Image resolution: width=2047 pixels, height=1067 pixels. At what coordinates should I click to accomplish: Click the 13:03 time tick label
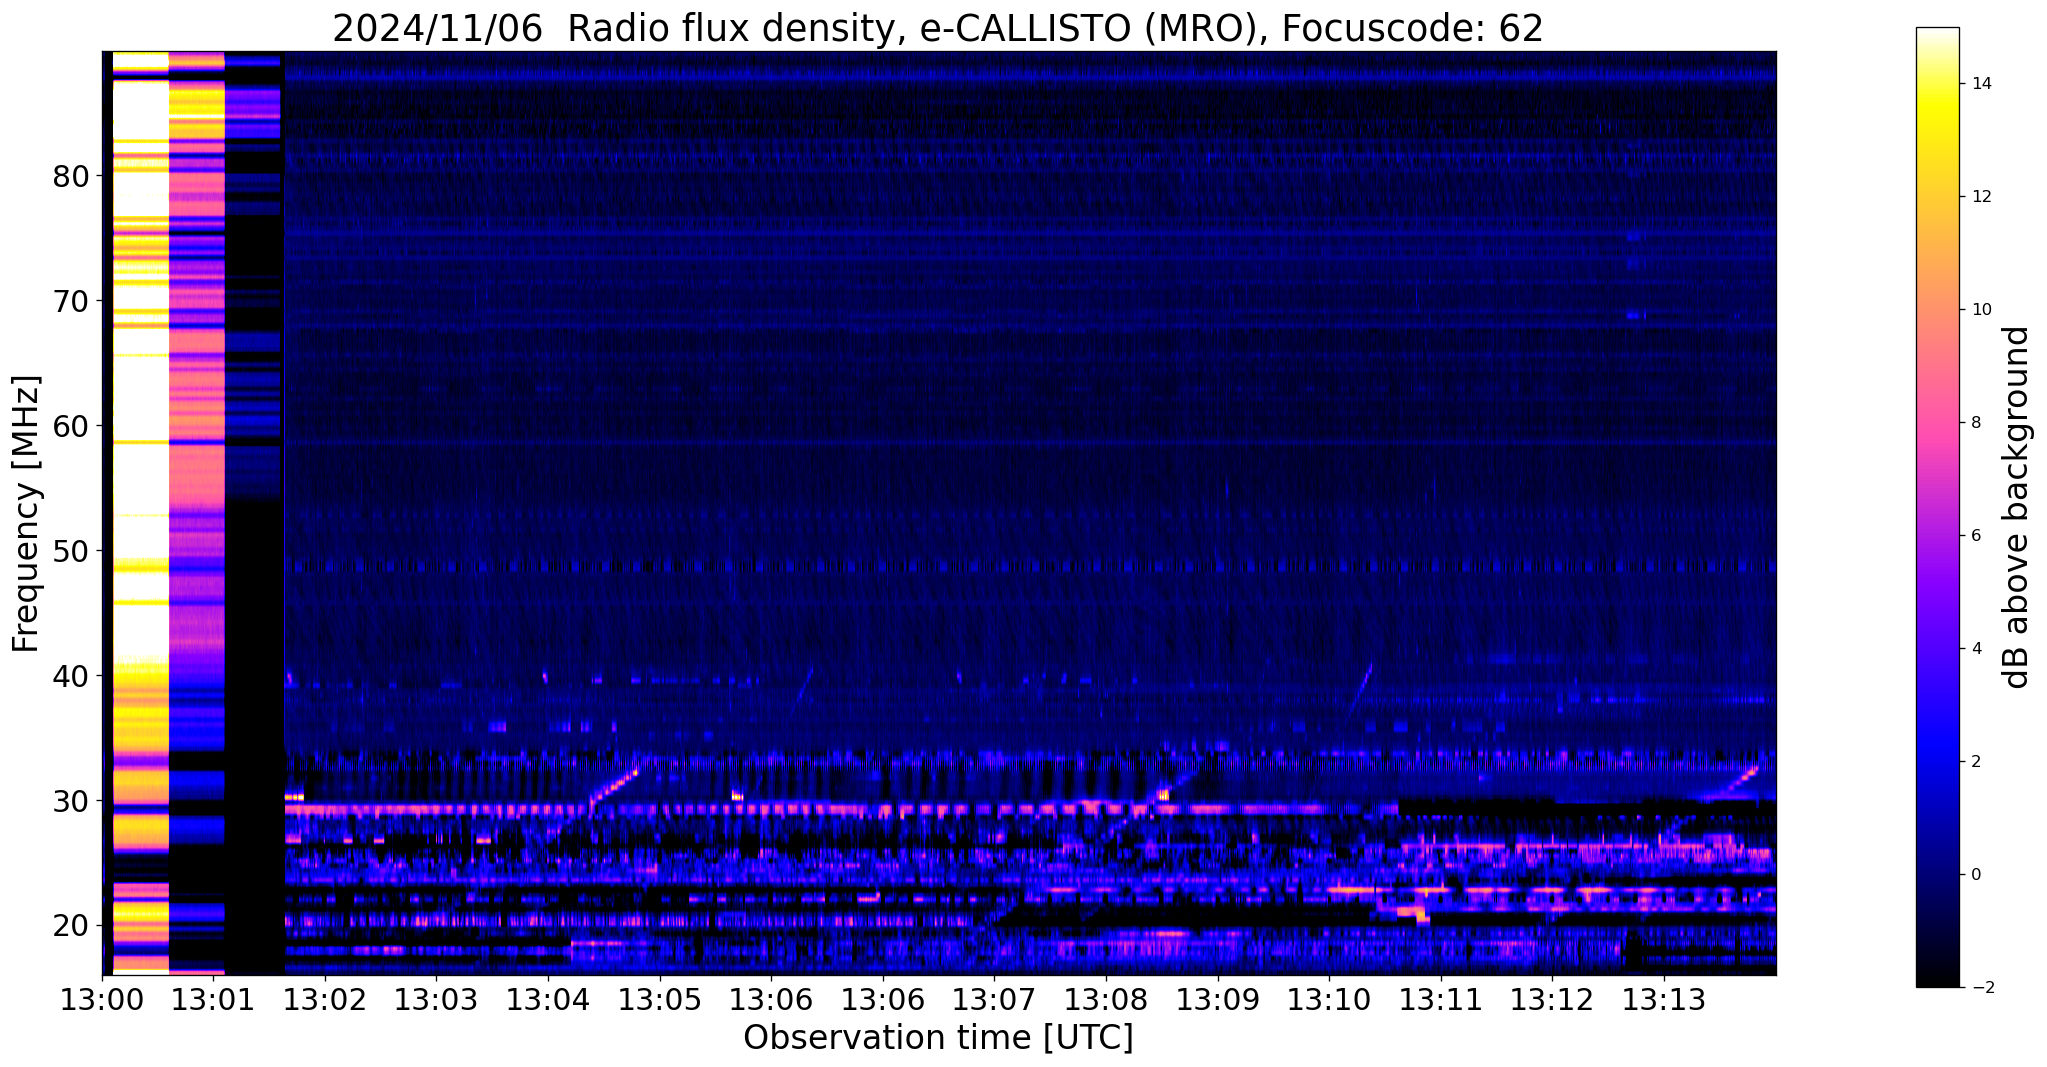[436, 999]
